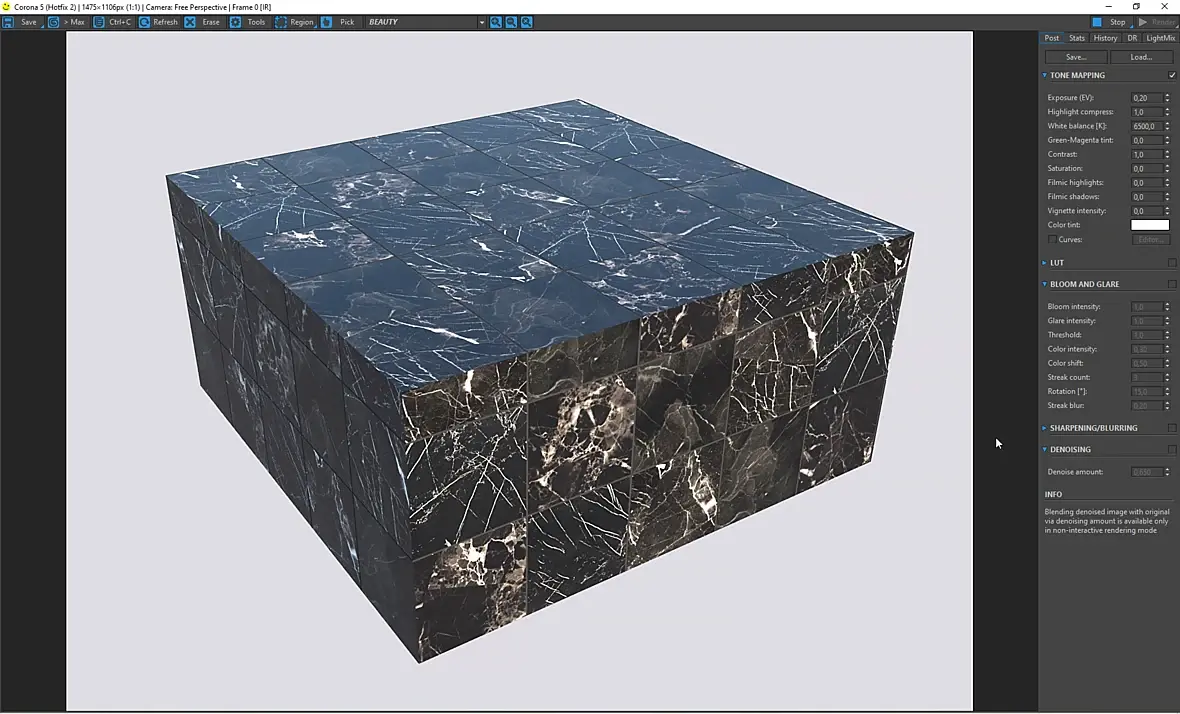
Task: Click the Copy to Max icon
Action: tap(54, 22)
